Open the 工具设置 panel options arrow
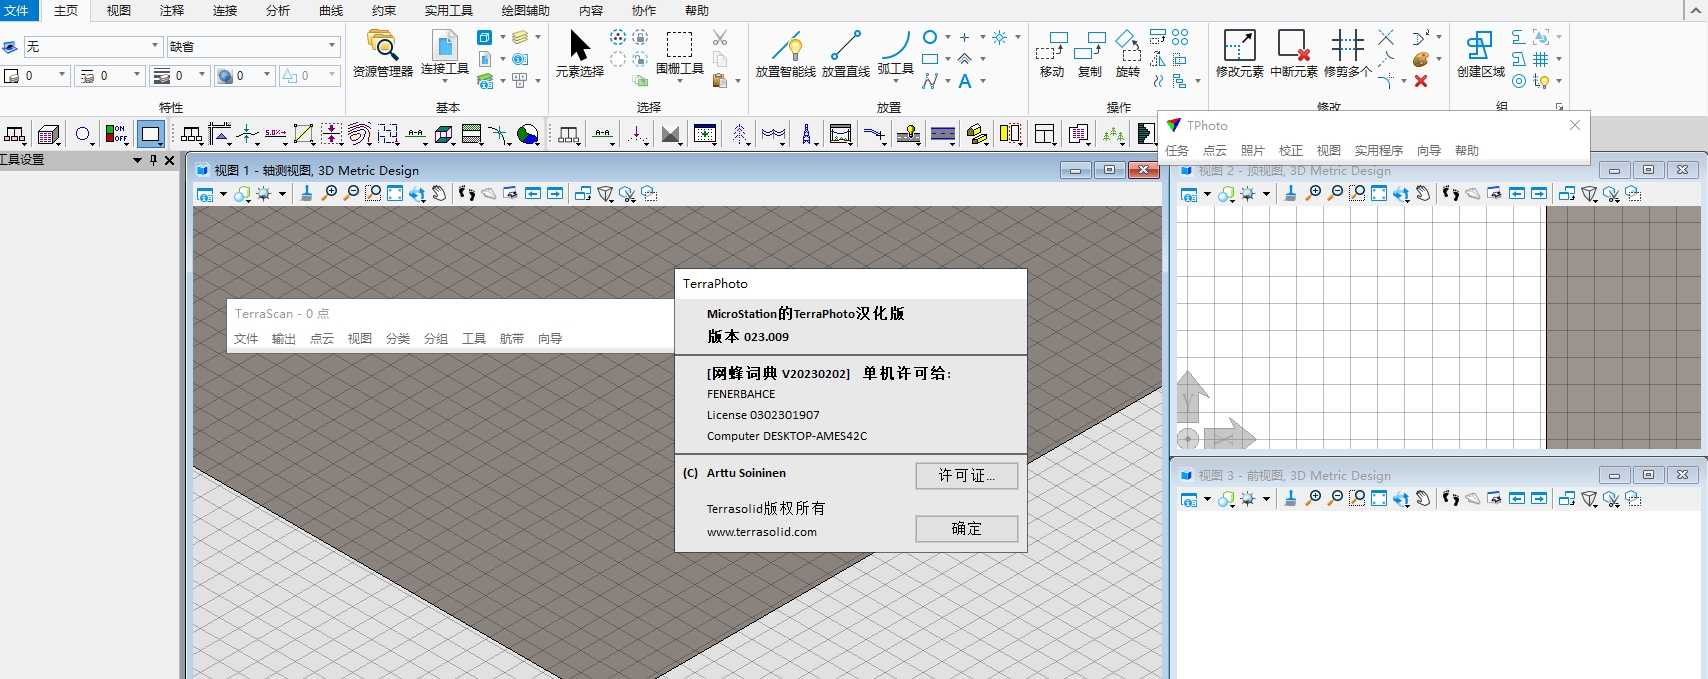The height and width of the screenshot is (679, 1708). click(137, 160)
